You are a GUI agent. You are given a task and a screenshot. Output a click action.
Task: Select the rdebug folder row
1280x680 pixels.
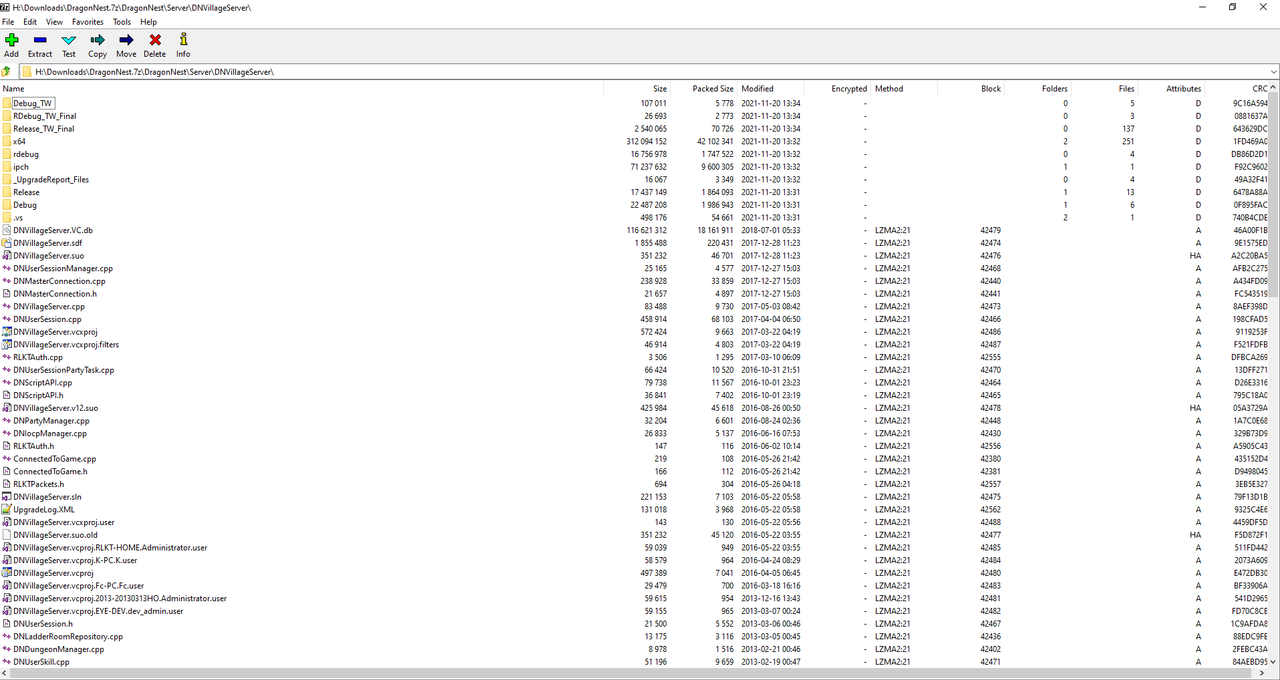tap(635, 154)
